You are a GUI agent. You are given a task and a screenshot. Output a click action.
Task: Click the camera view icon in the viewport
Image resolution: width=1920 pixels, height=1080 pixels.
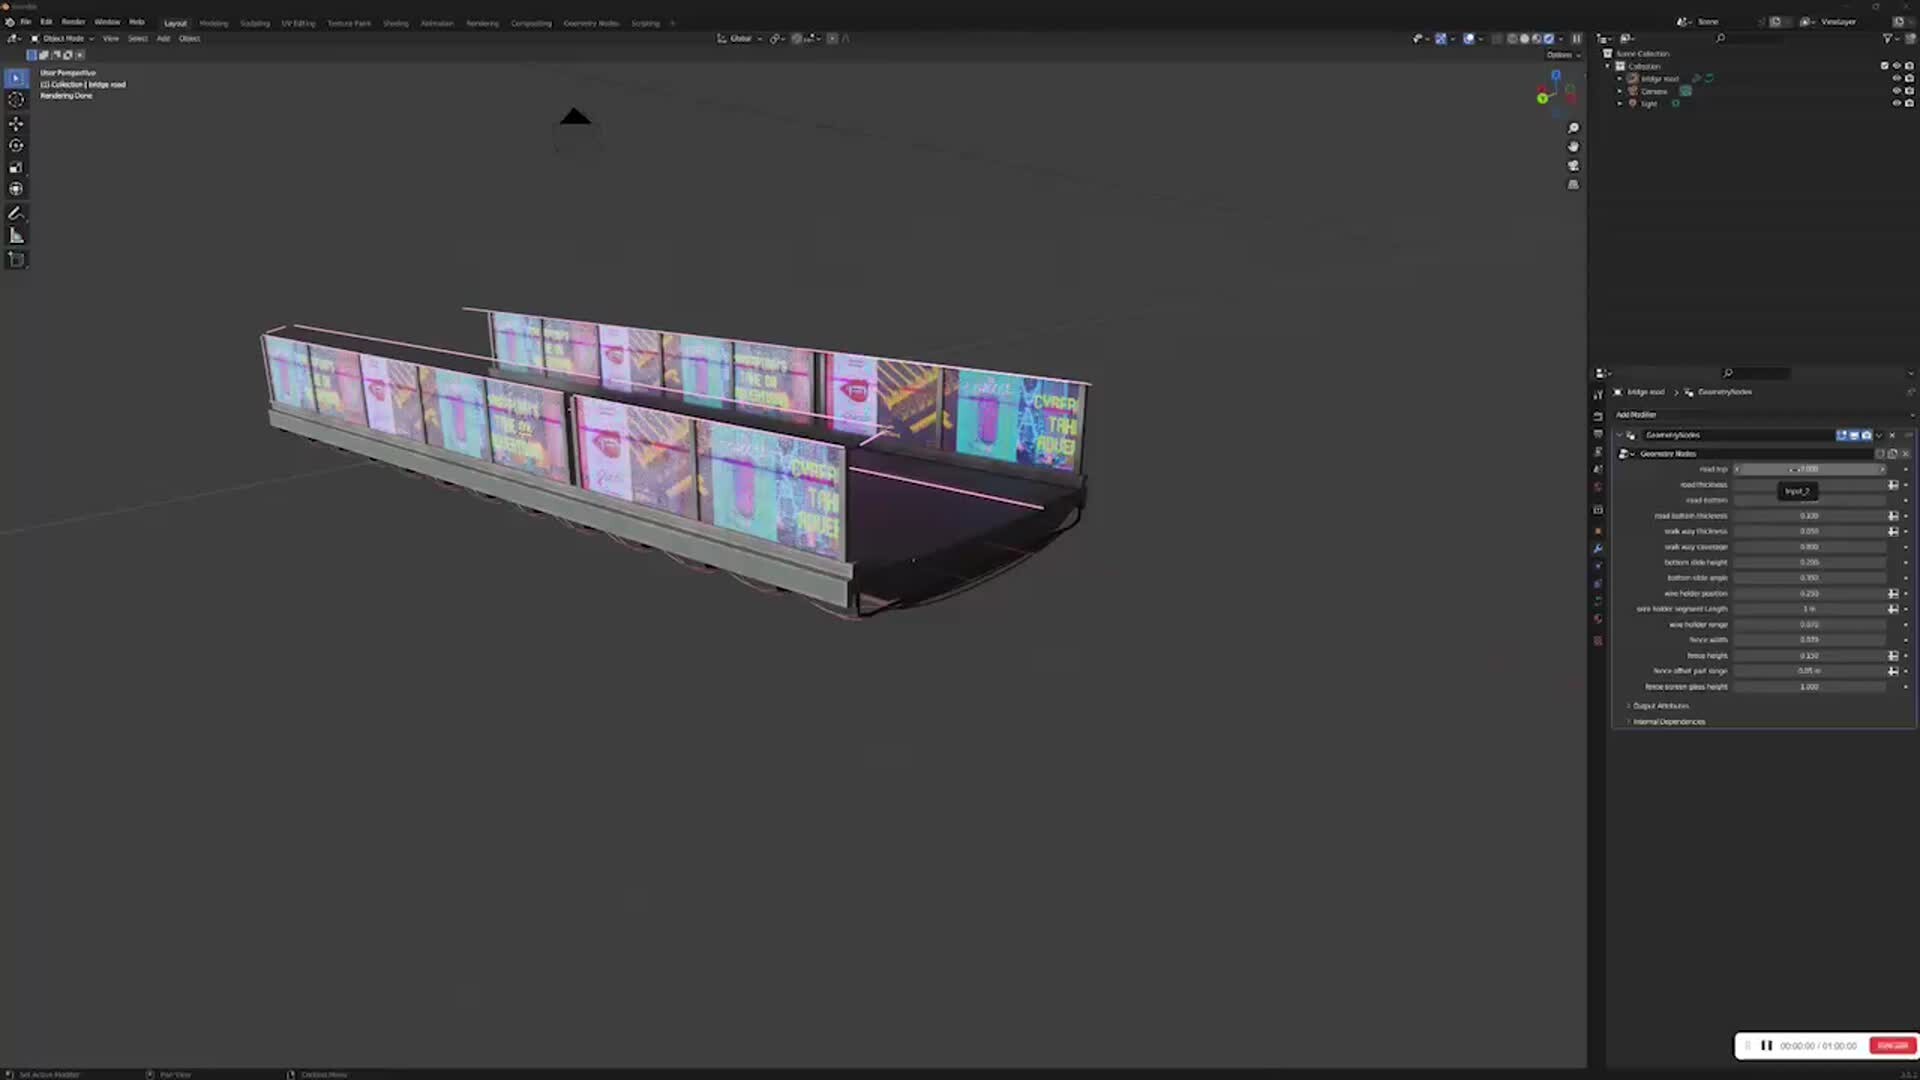[x=1574, y=166]
